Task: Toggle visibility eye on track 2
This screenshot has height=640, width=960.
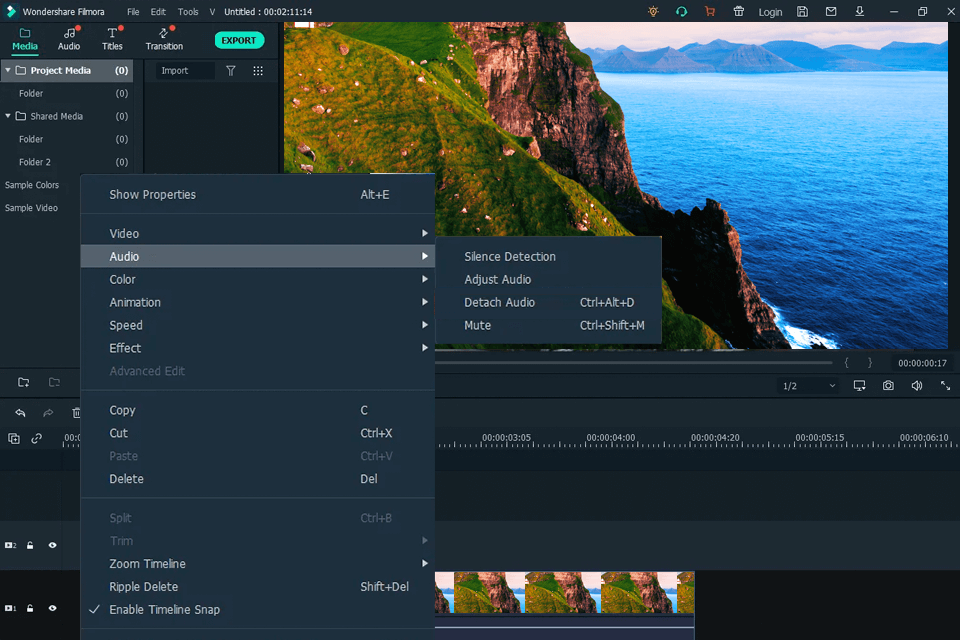Action: [53, 545]
